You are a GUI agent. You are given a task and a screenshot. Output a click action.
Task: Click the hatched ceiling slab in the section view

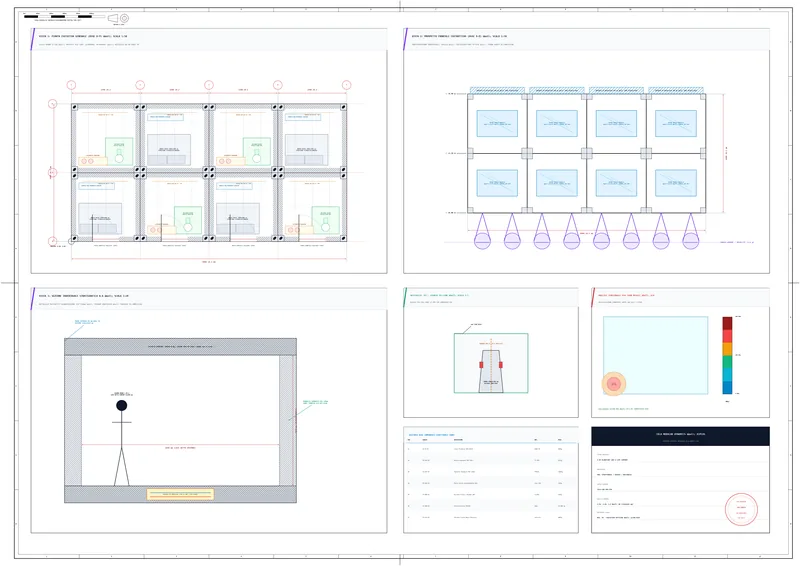(x=181, y=347)
